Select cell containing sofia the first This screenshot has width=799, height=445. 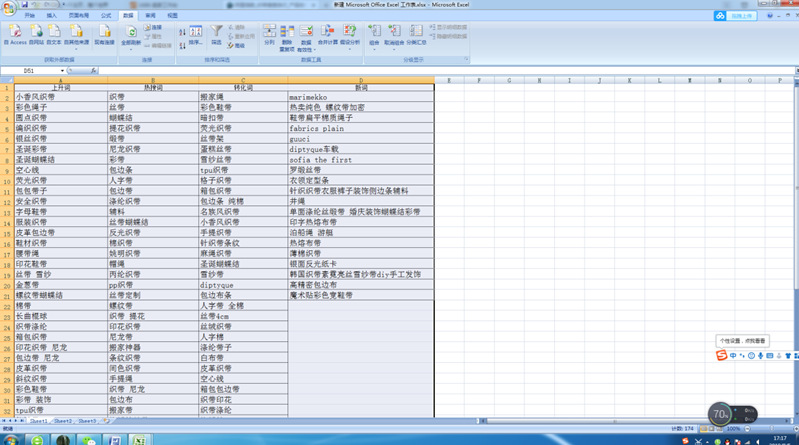[361, 160]
